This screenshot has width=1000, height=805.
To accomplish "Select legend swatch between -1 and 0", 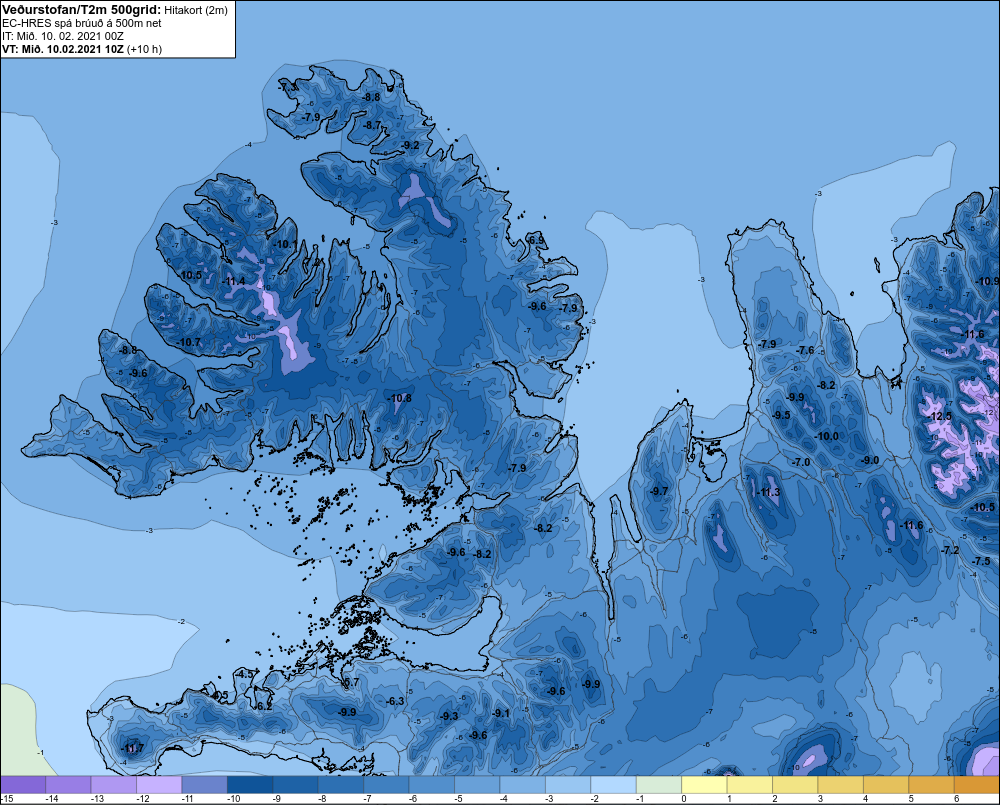I will point(659,785).
